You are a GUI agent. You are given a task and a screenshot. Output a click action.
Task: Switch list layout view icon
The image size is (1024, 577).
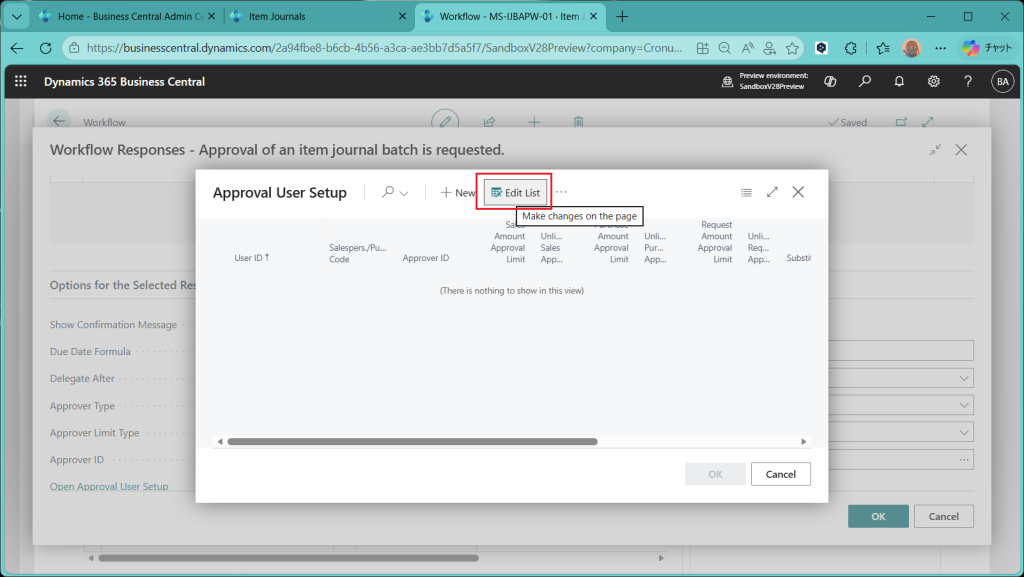tap(746, 192)
